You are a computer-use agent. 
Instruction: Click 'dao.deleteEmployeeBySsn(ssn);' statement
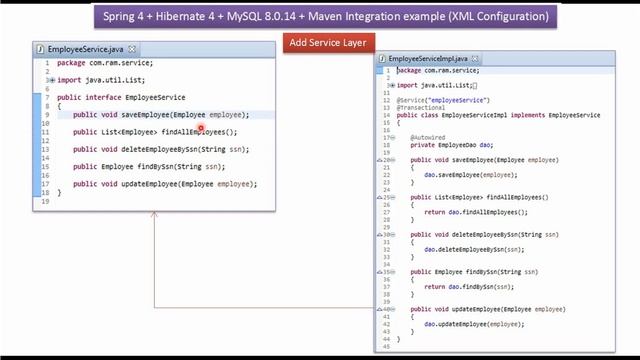click(x=474, y=249)
